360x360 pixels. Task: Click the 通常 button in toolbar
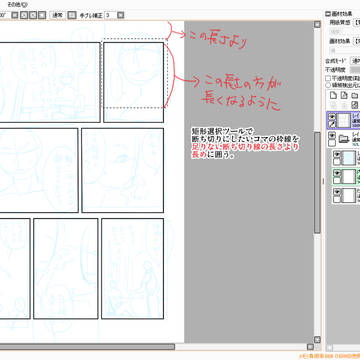(58, 15)
